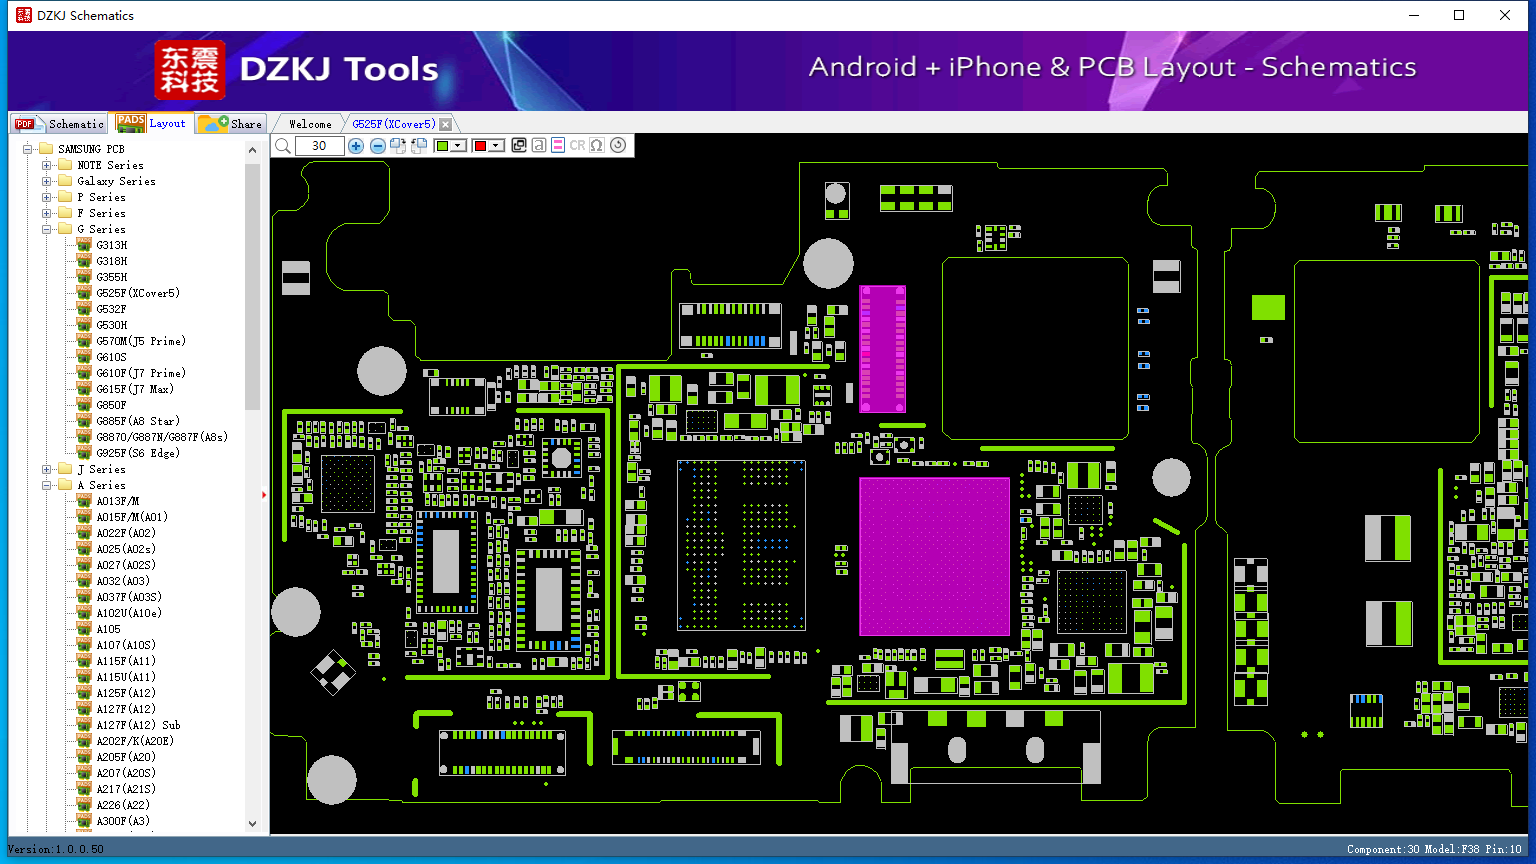1536x864 pixels.
Task: Click the PADS icon beside A300F(A3)
Action: tap(84, 821)
